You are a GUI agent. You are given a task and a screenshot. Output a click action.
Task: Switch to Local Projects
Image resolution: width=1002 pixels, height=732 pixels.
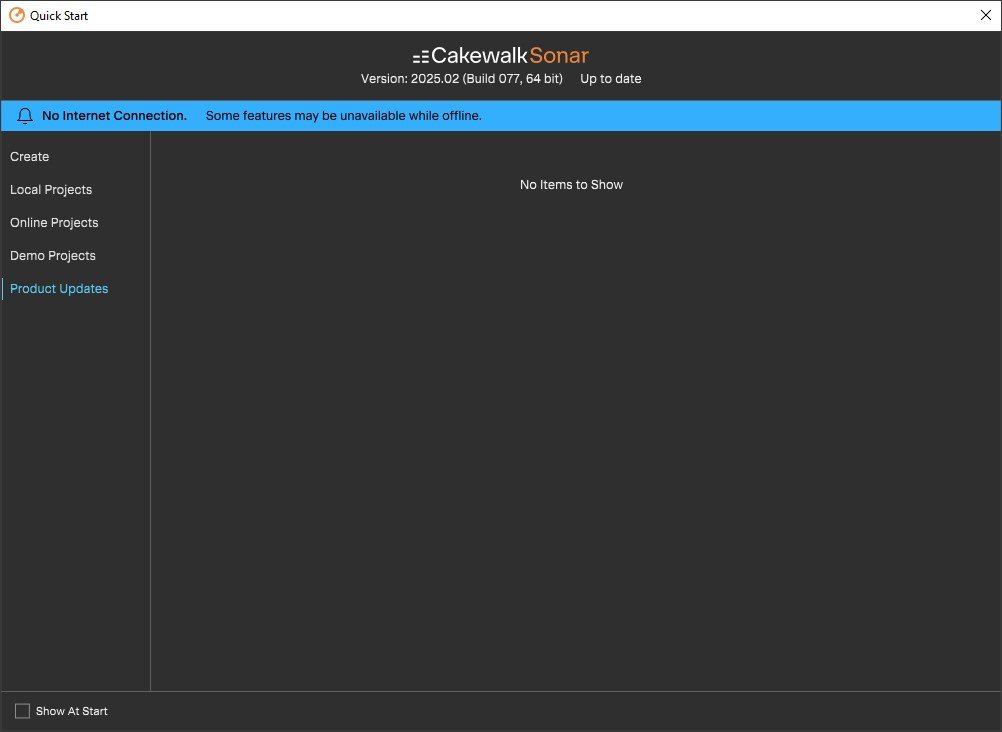[51, 190]
